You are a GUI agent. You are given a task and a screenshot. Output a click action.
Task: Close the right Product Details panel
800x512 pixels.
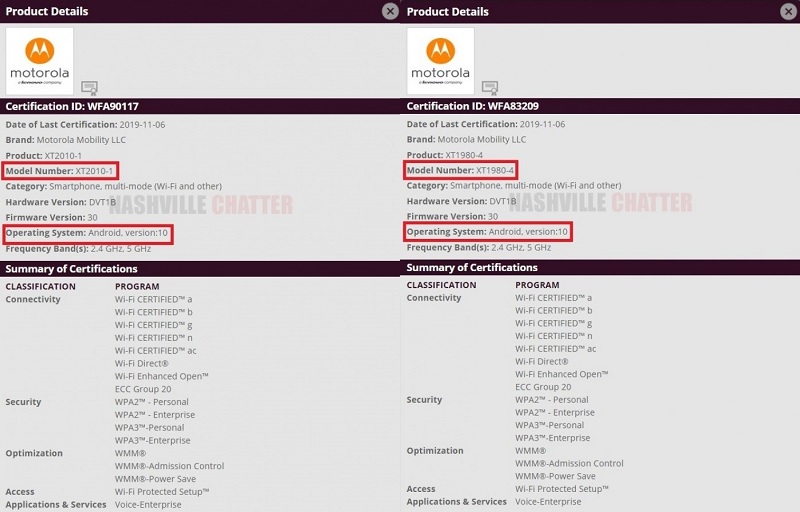coord(788,11)
